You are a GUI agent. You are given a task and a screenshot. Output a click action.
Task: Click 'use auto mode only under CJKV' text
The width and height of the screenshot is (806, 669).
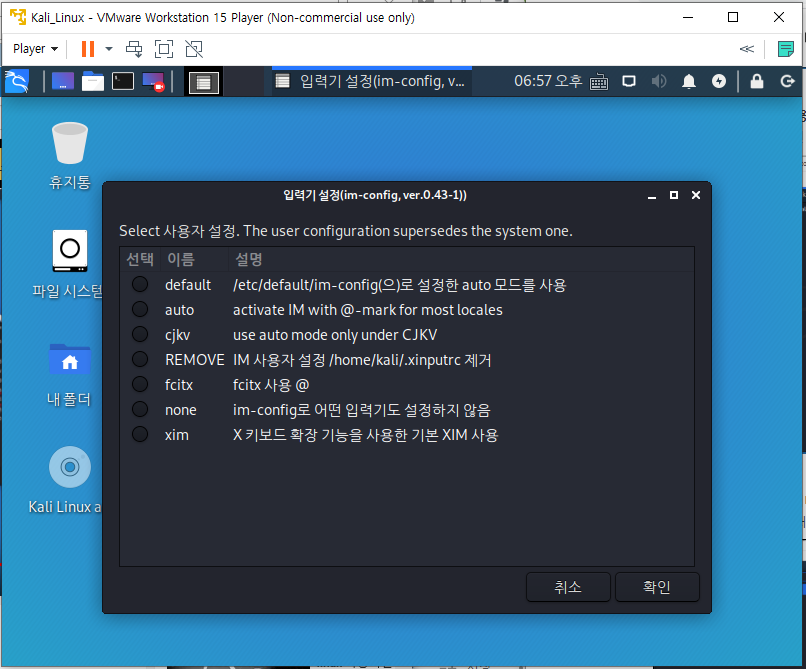tap(335, 335)
